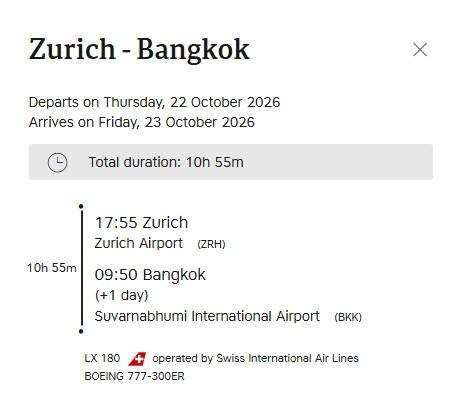Screen dimensions: 465x399
Task: Click the 10h 55m segment duration label
Action: [52, 268]
